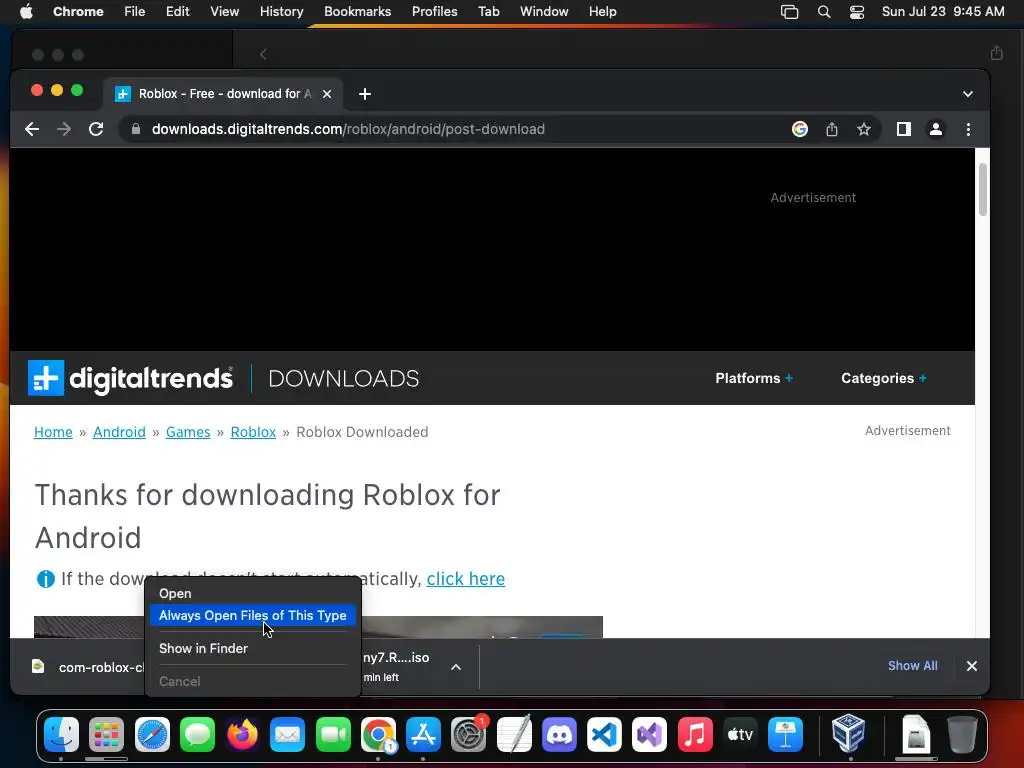Click the forward navigation arrow in Chrome
The image size is (1024, 768).
pyautogui.click(x=64, y=129)
